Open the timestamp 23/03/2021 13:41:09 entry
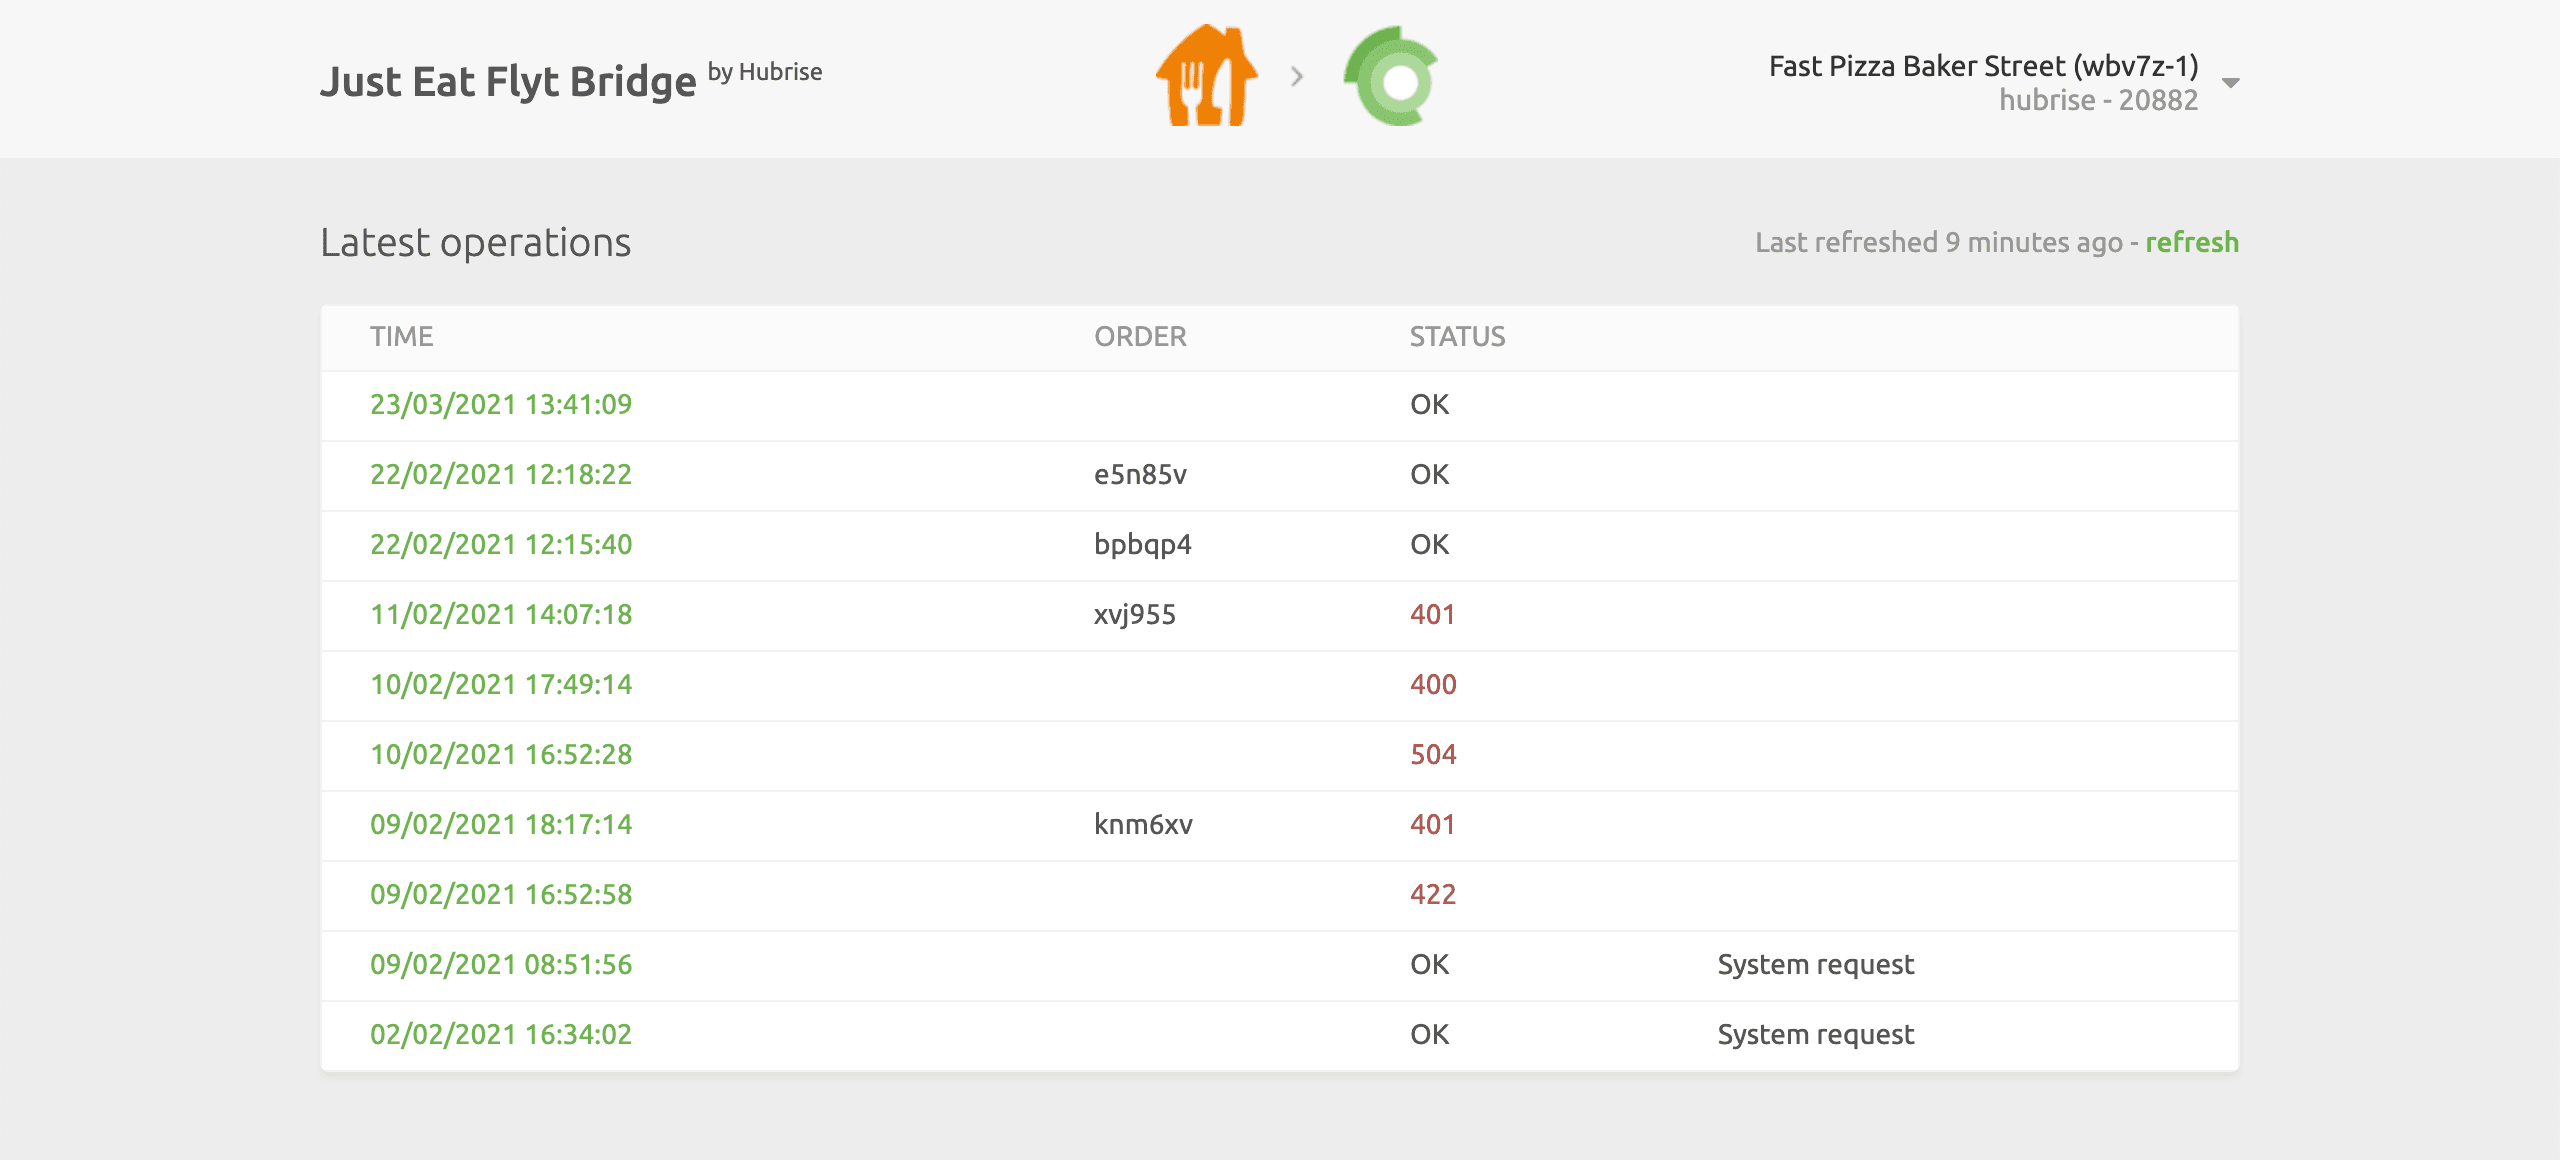Image resolution: width=2560 pixels, height=1160 pixels. tap(501, 405)
